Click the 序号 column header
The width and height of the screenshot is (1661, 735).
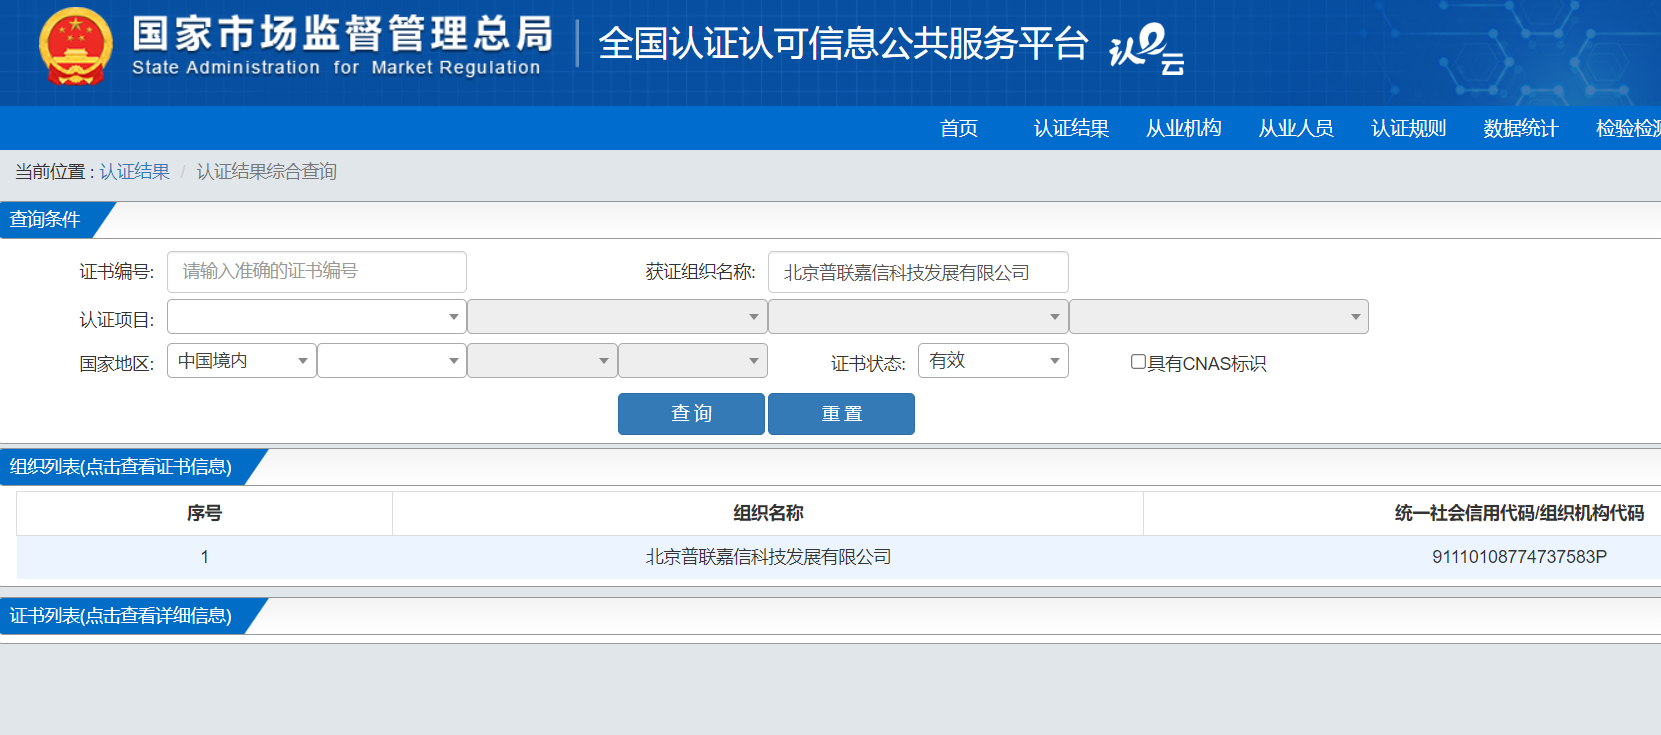204,513
